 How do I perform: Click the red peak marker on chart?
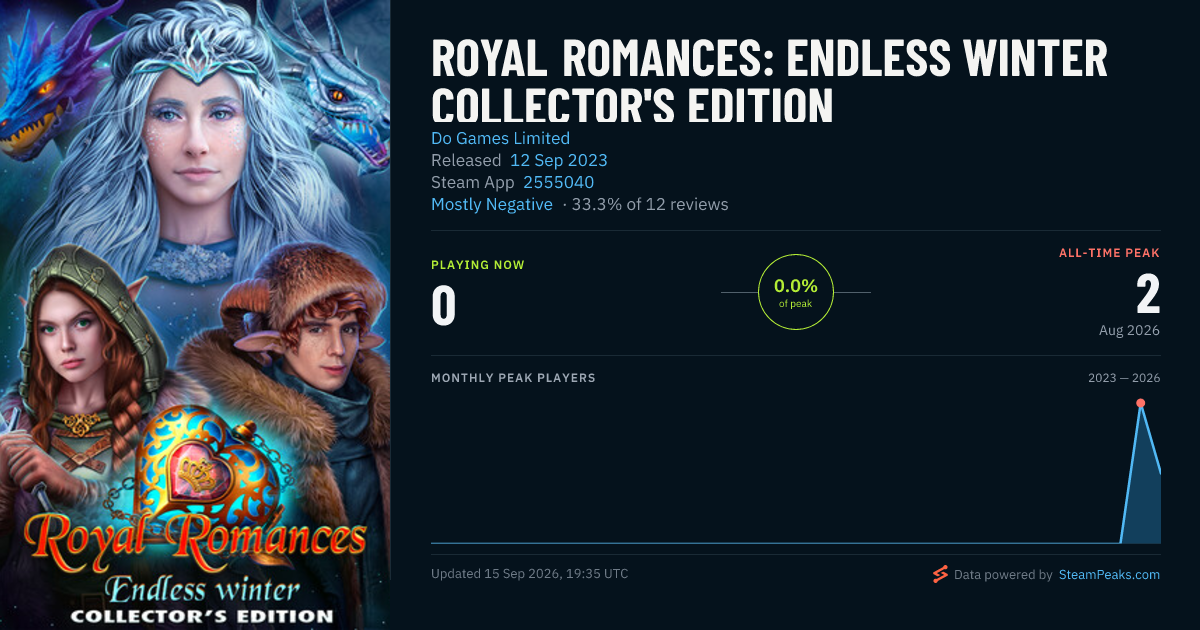coord(1140,403)
